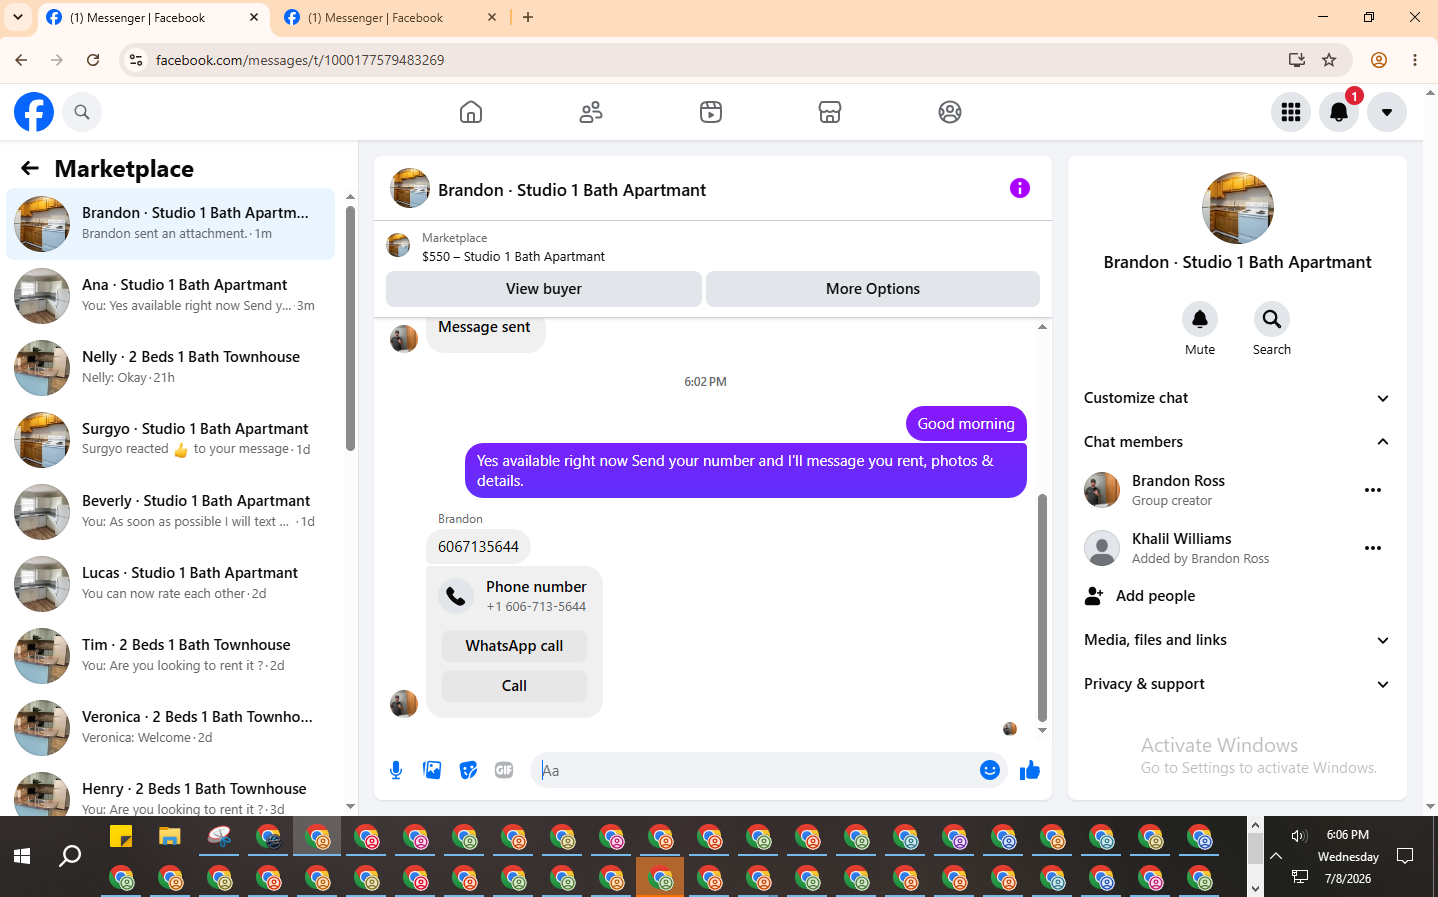Record a voice clip with microphone icon

396,770
